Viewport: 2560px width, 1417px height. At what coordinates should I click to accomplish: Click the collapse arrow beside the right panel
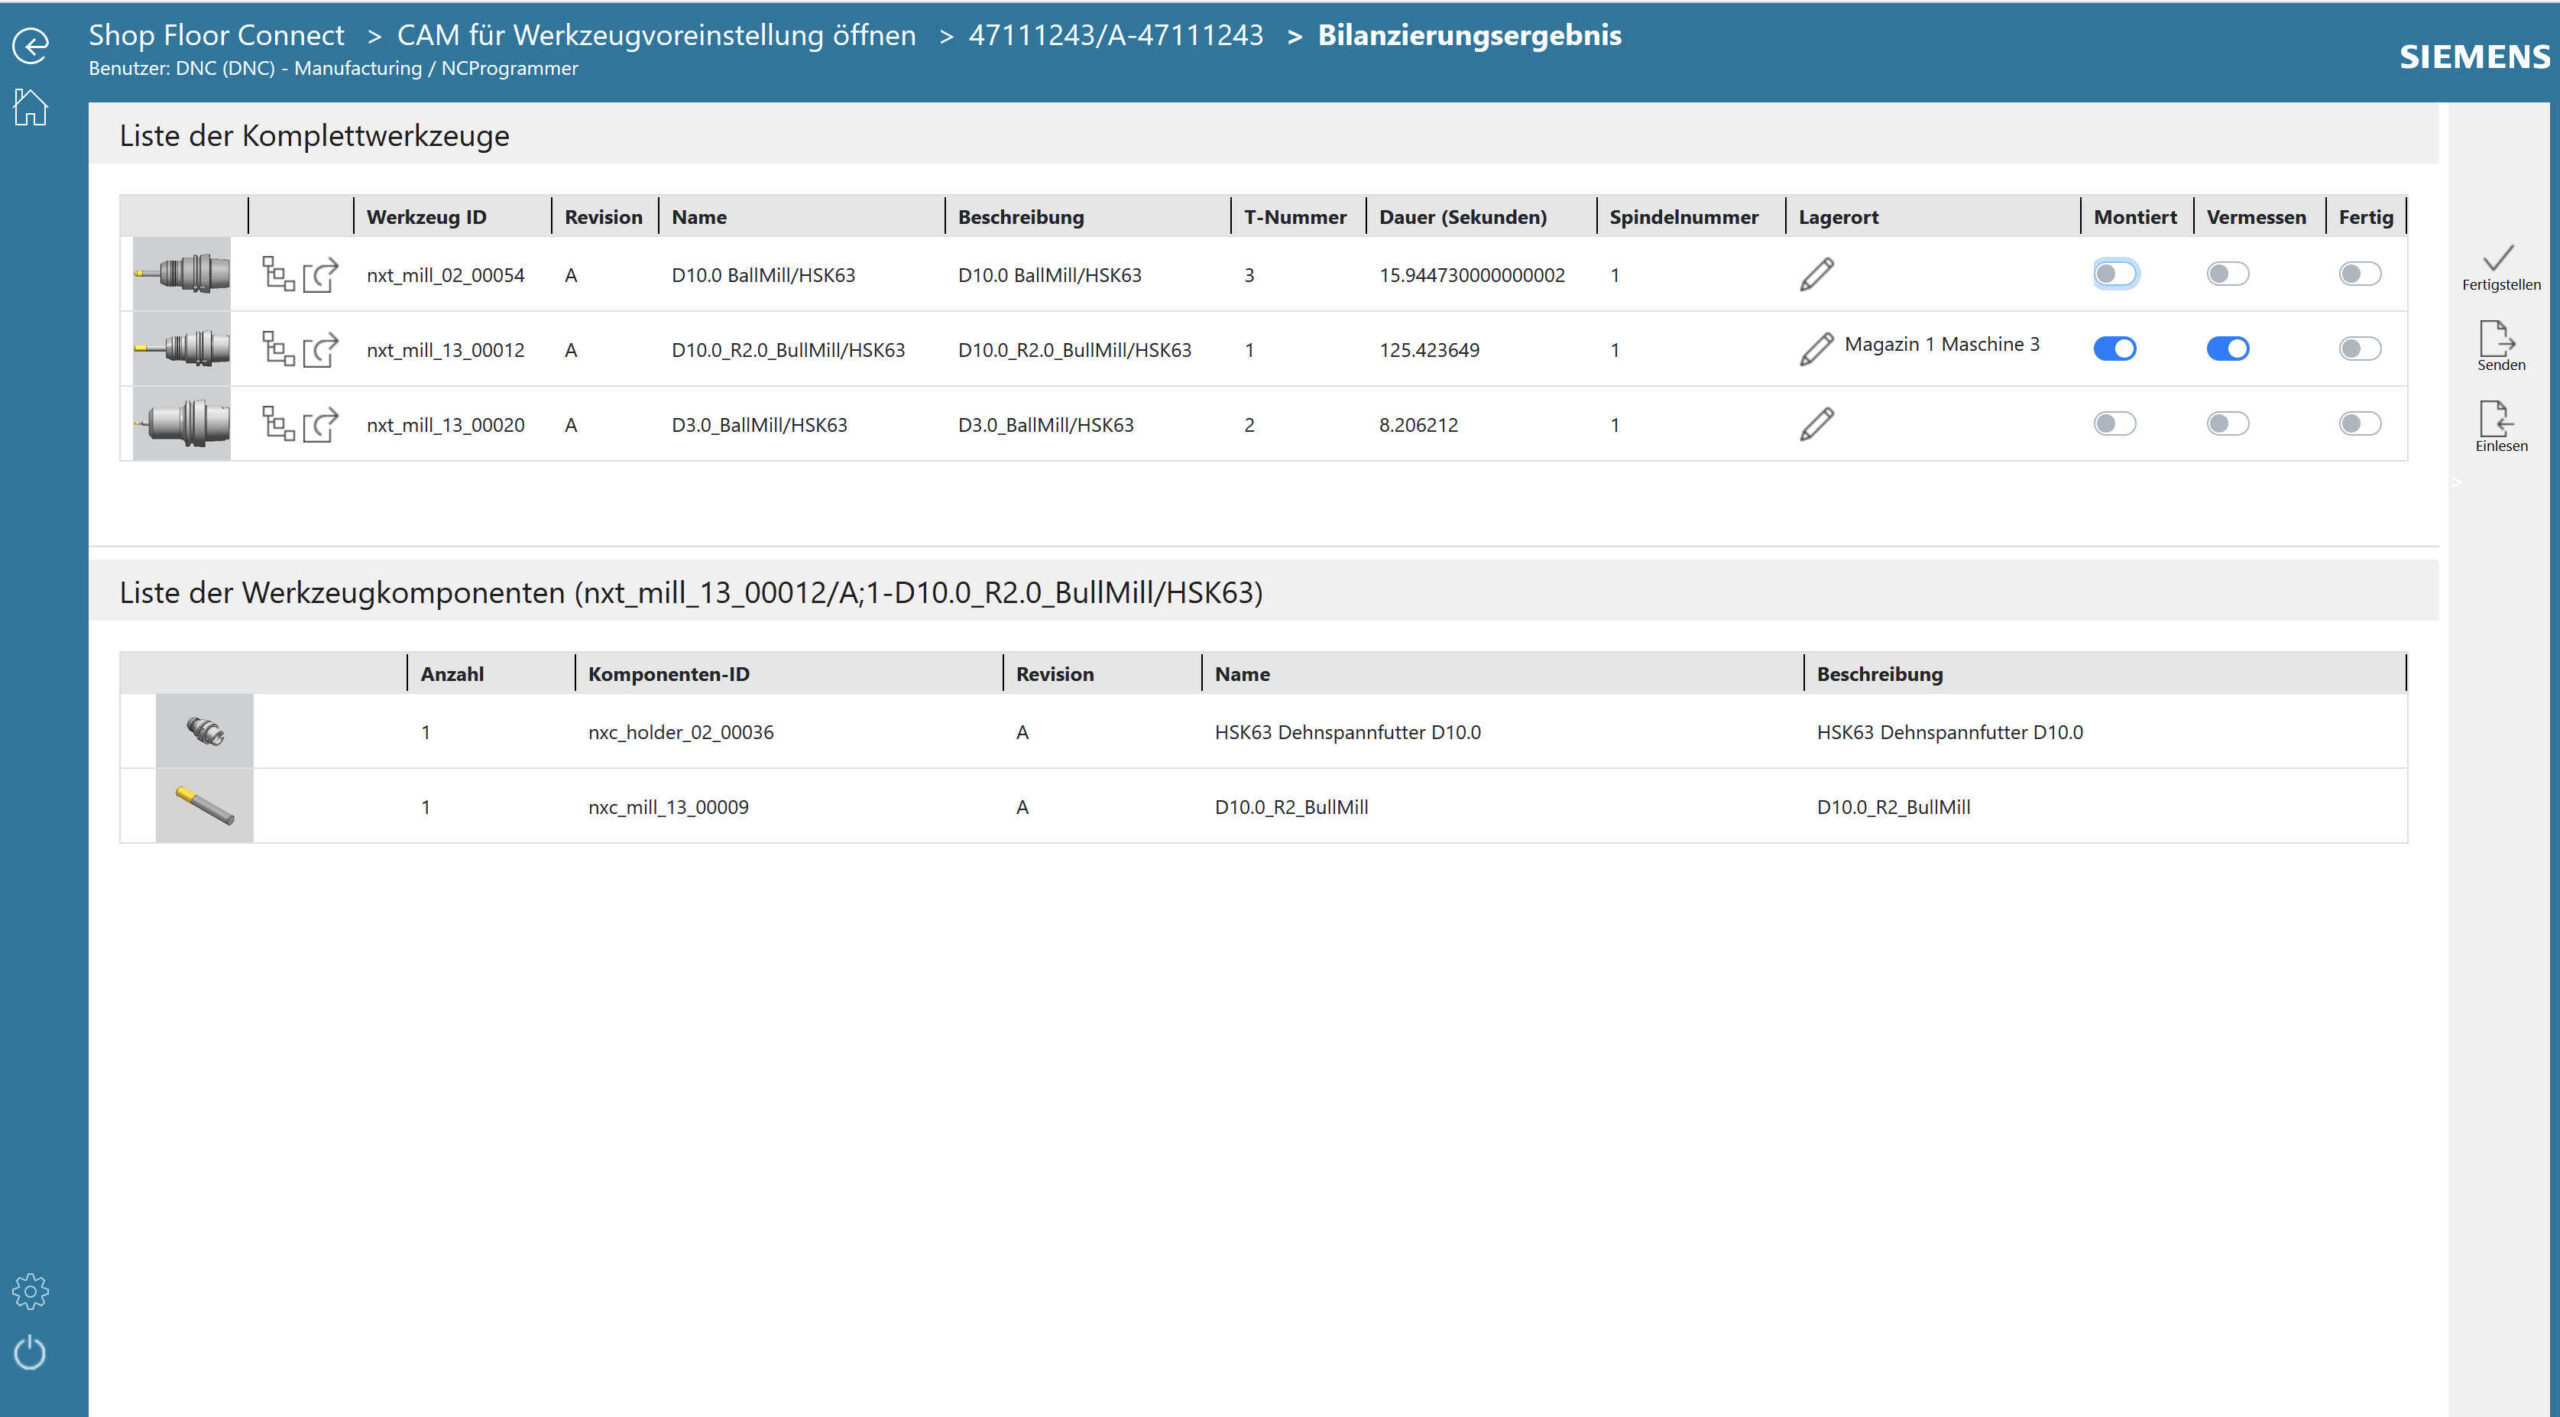(2456, 482)
